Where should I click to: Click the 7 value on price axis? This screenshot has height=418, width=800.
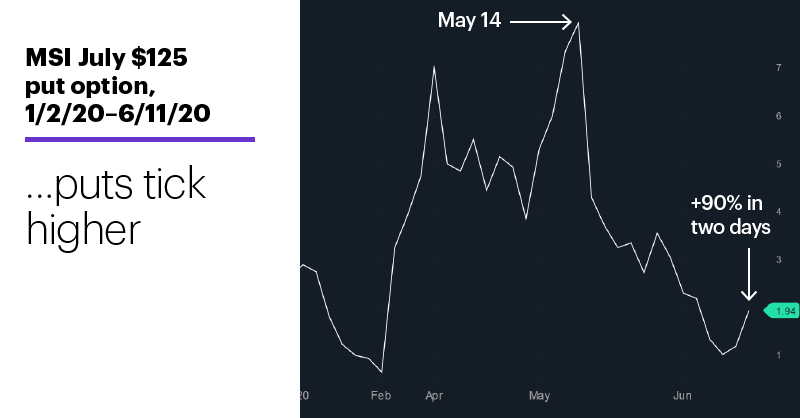coord(779,68)
